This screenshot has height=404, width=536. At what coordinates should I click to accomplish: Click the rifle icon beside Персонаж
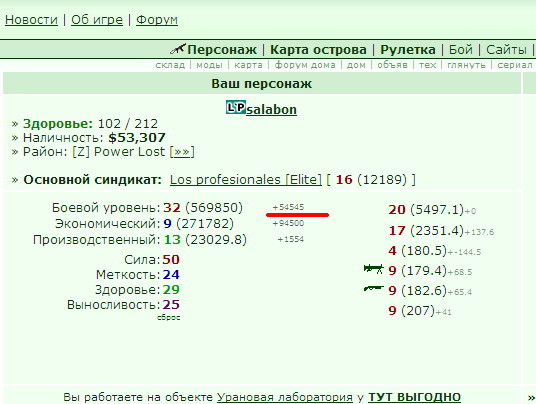pos(178,49)
